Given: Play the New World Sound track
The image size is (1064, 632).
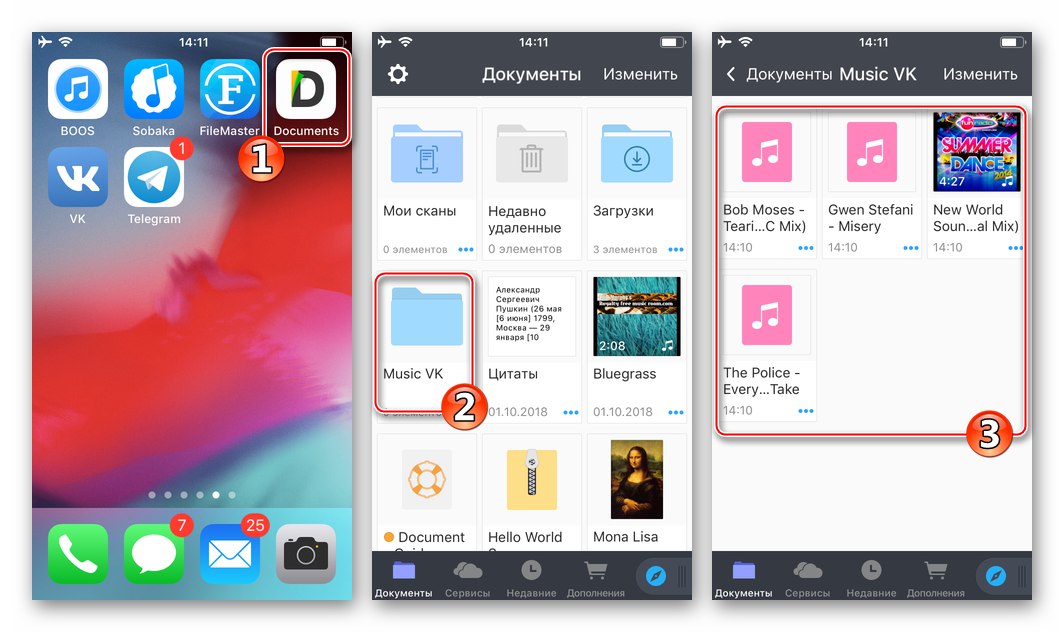Looking at the screenshot, I should point(976,182).
